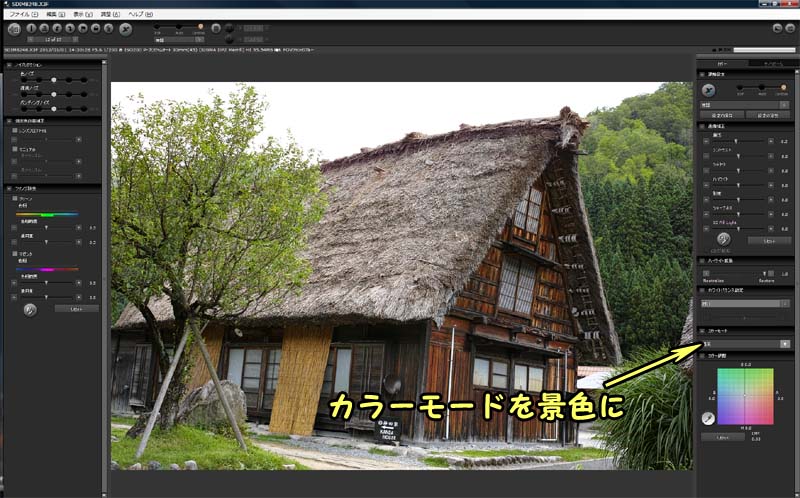The image size is (800, 498).
Task: Click the second icon at top-right of toolbar
Action: 789,28
